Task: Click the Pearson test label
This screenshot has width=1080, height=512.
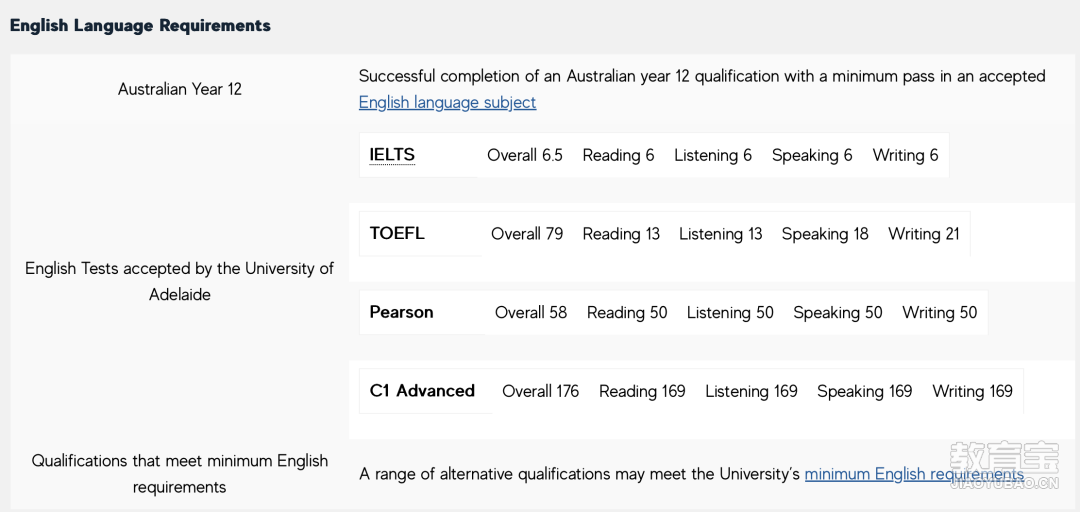Action: click(402, 312)
